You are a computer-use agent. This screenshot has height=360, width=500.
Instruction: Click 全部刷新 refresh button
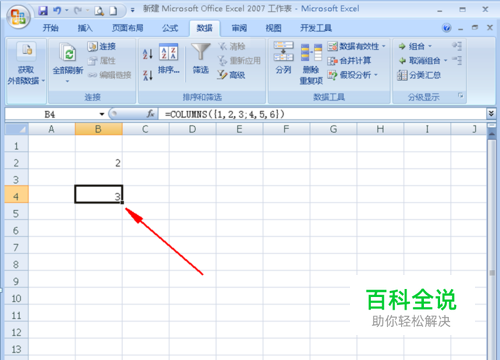pos(68,58)
